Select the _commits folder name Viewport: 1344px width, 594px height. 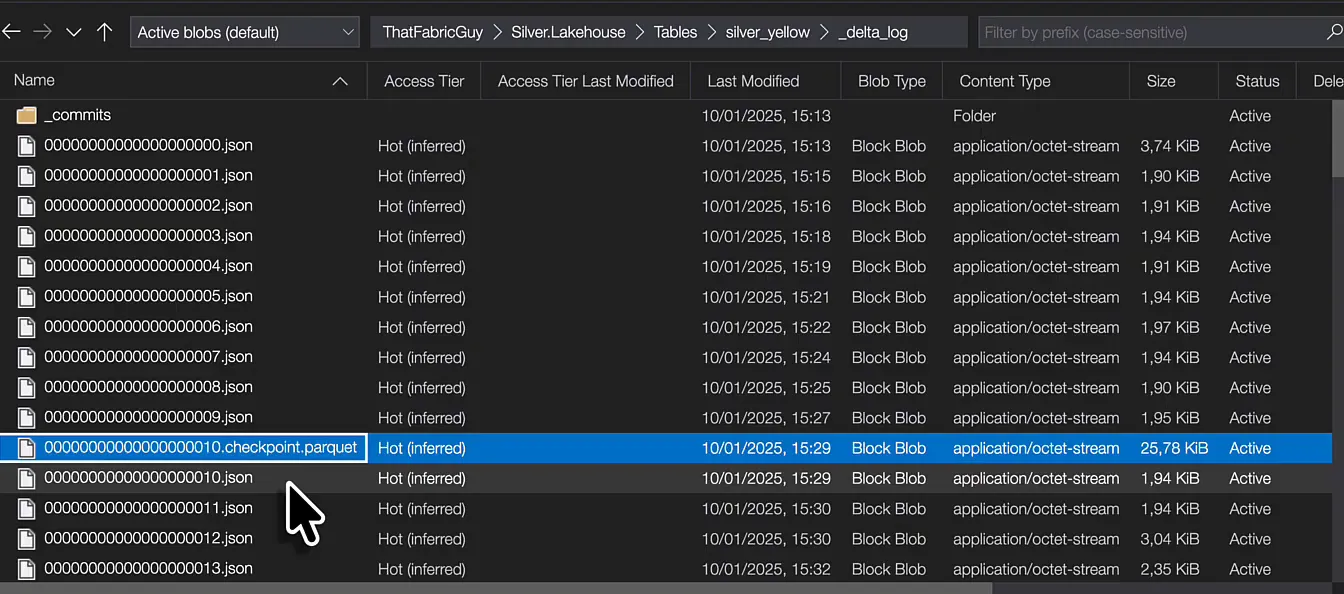pos(78,115)
